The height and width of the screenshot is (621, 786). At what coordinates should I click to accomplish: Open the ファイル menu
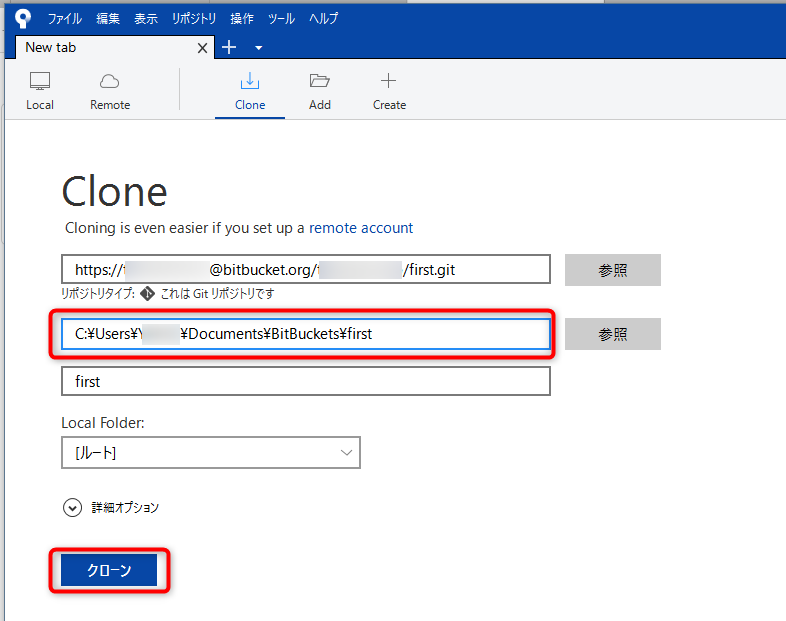[x=65, y=19]
